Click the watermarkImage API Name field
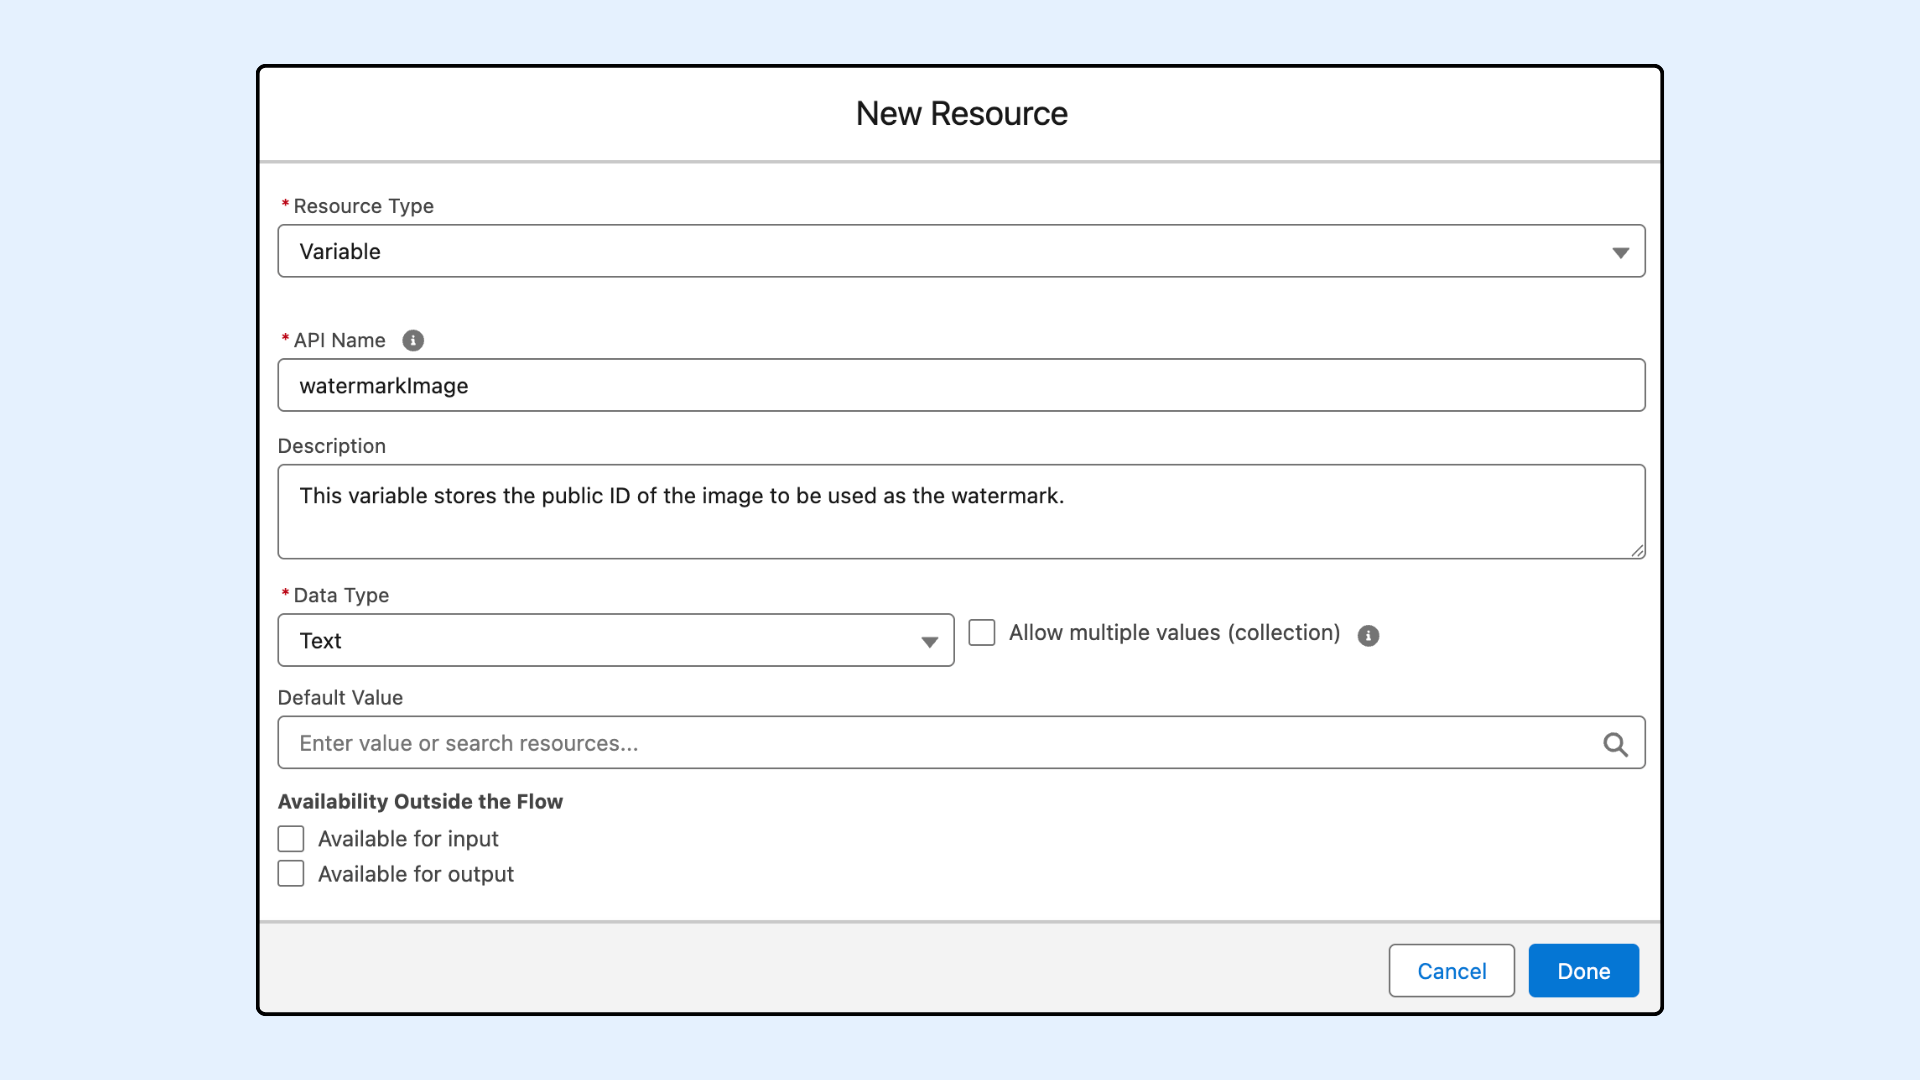This screenshot has width=1920, height=1080. coord(960,386)
